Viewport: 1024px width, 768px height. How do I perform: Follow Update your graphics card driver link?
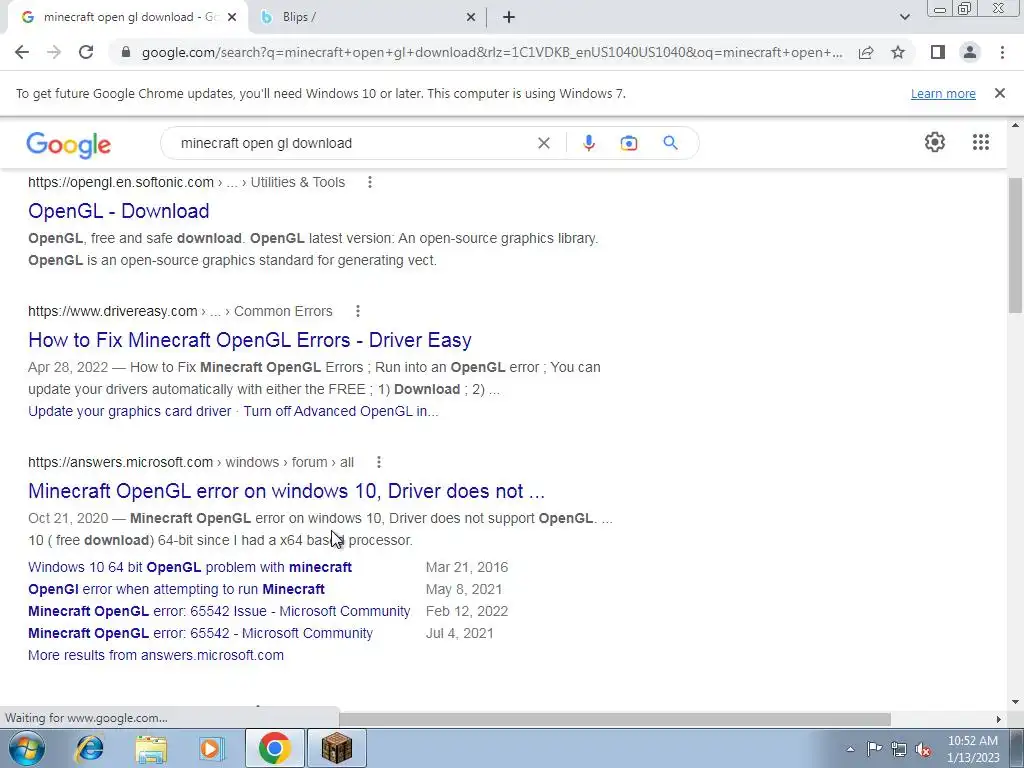pos(129,411)
